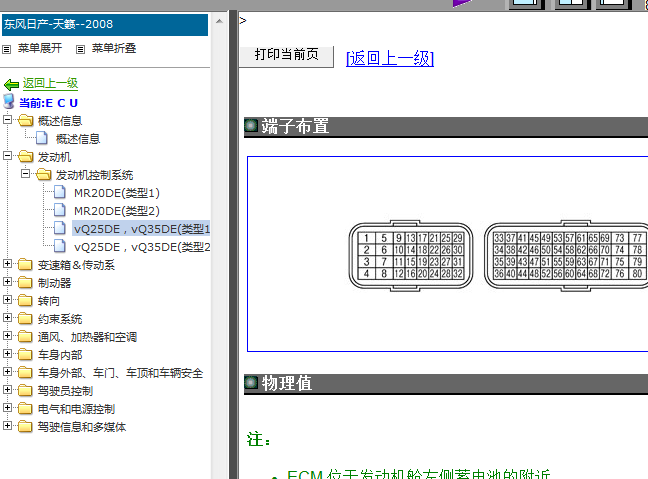Click the 菜单折叠 list icon
The width and height of the screenshot is (648, 479).
[81, 50]
